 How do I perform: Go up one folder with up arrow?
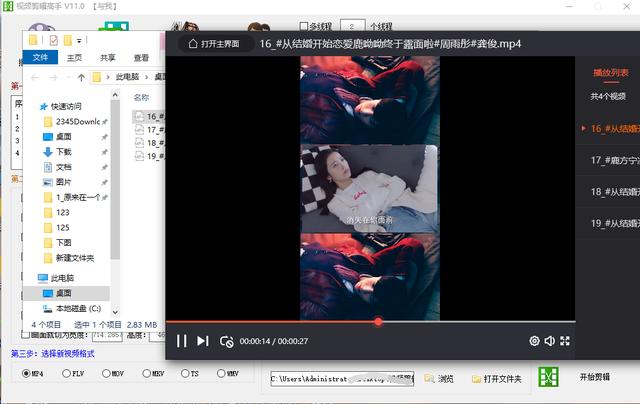click(x=81, y=77)
